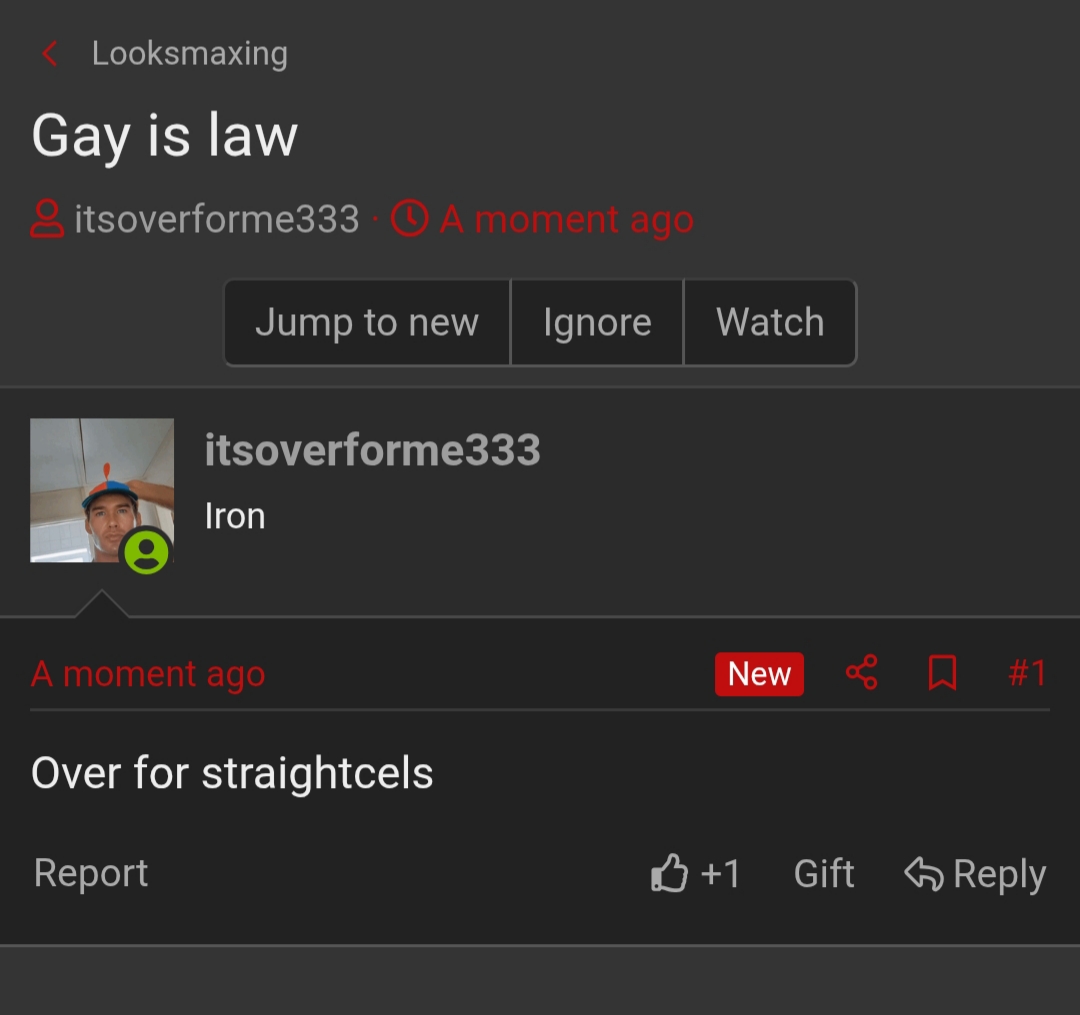This screenshot has height=1015, width=1080.
Task: Tap the red back chevron icon
Action: point(49,54)
